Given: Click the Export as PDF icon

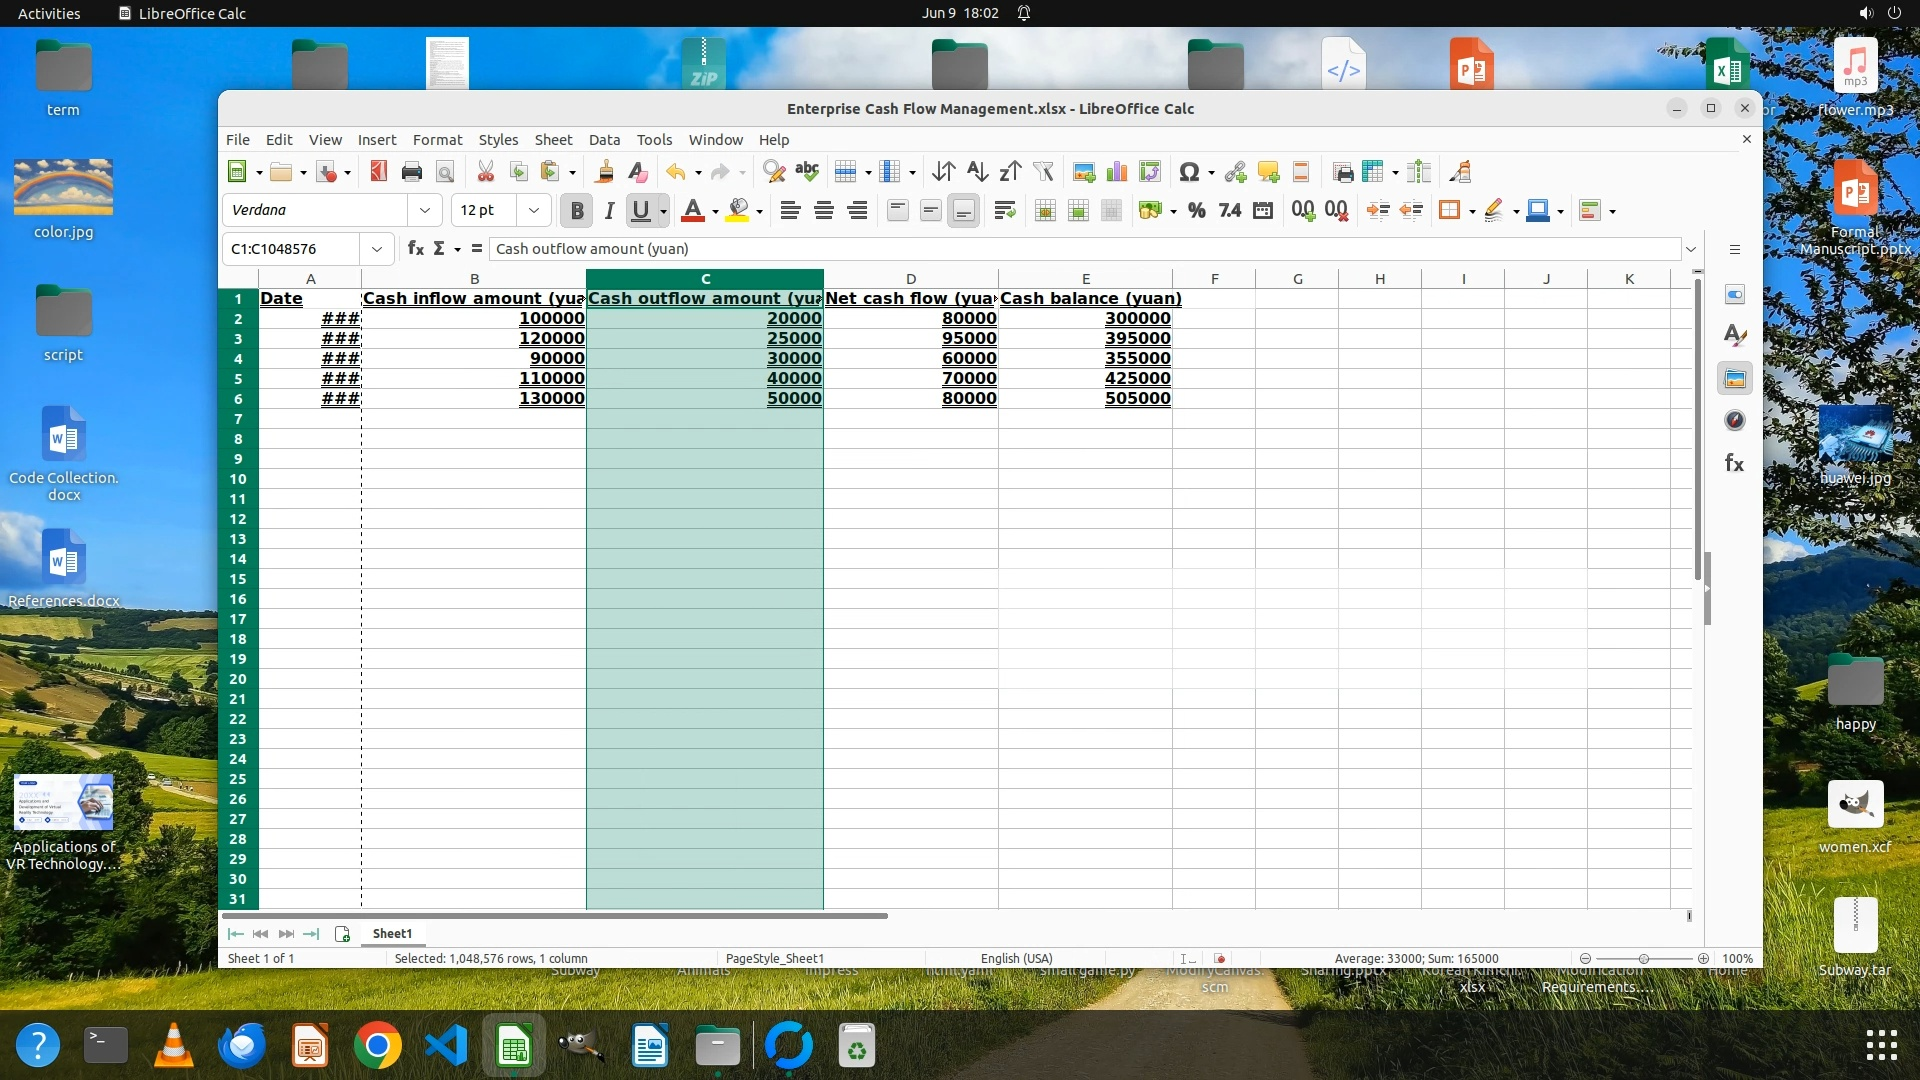Looking at the screenshot, I should 378,172.
